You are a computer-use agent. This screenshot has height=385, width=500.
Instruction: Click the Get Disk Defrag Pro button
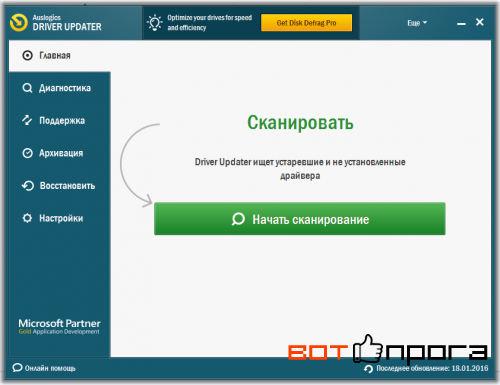pyautogui.click(x=306, y=23)
